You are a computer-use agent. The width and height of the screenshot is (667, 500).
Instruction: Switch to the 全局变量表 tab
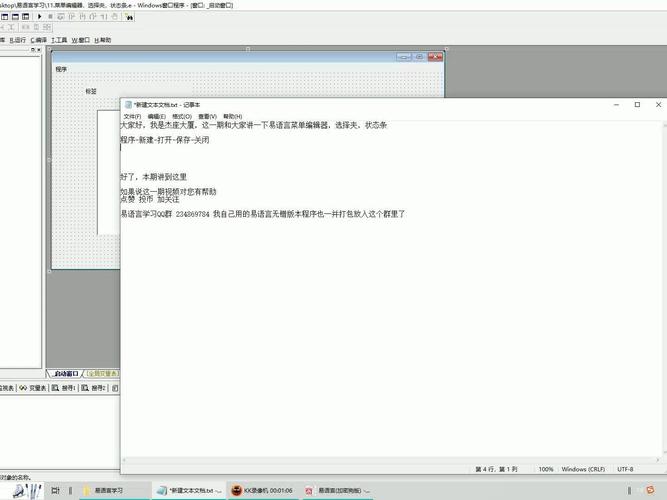coord(103,374)
